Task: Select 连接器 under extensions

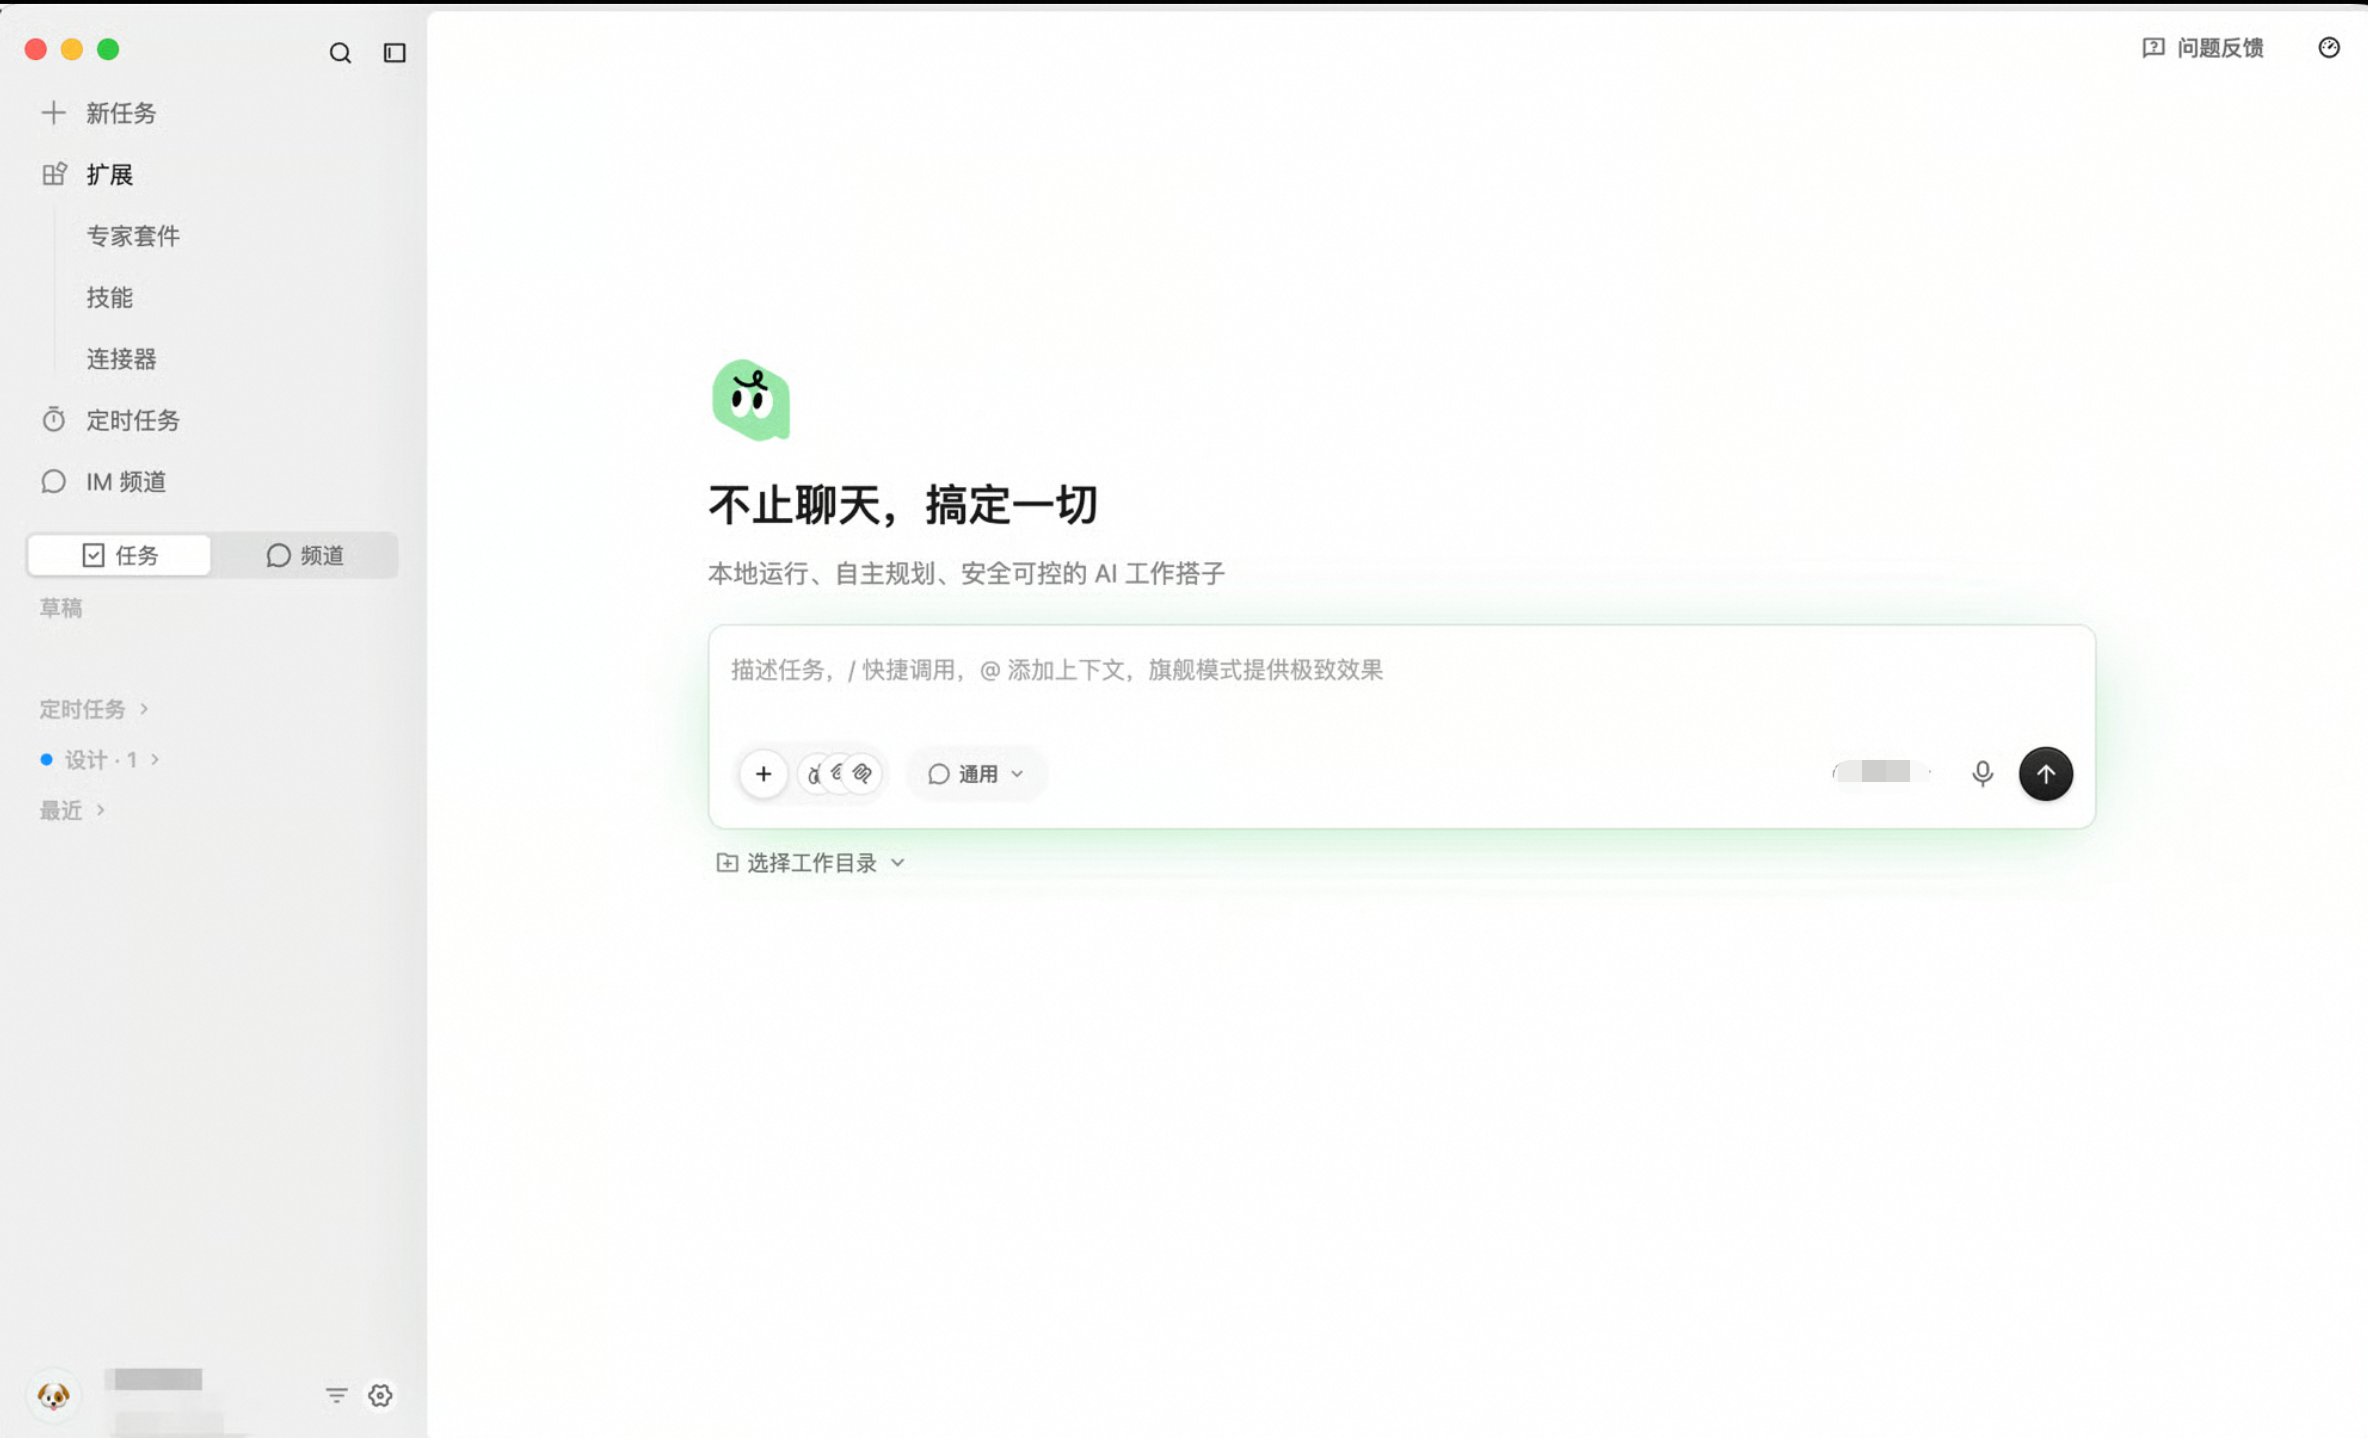Action: [x=121, y=358]
